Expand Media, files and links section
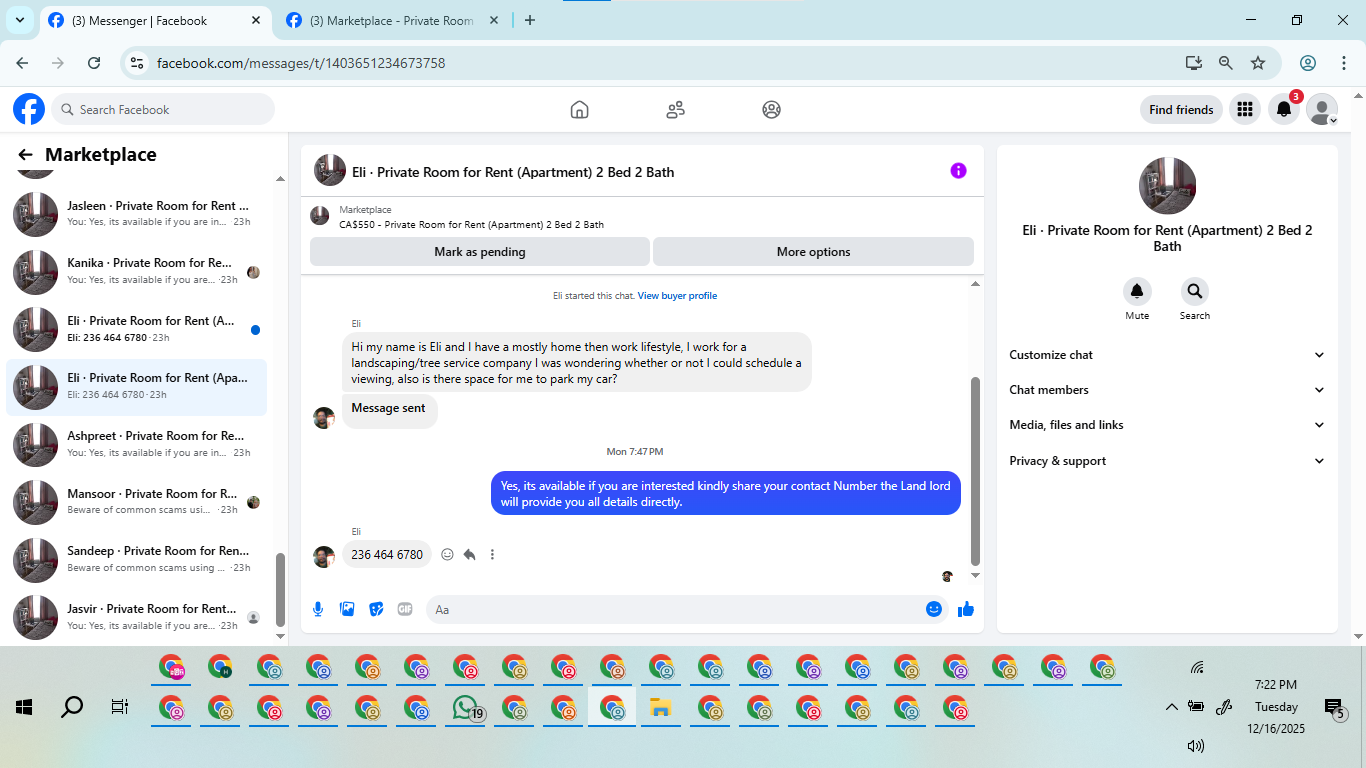The height and width of the screenshot is (768, 1366). click(x=1167, y=425)
